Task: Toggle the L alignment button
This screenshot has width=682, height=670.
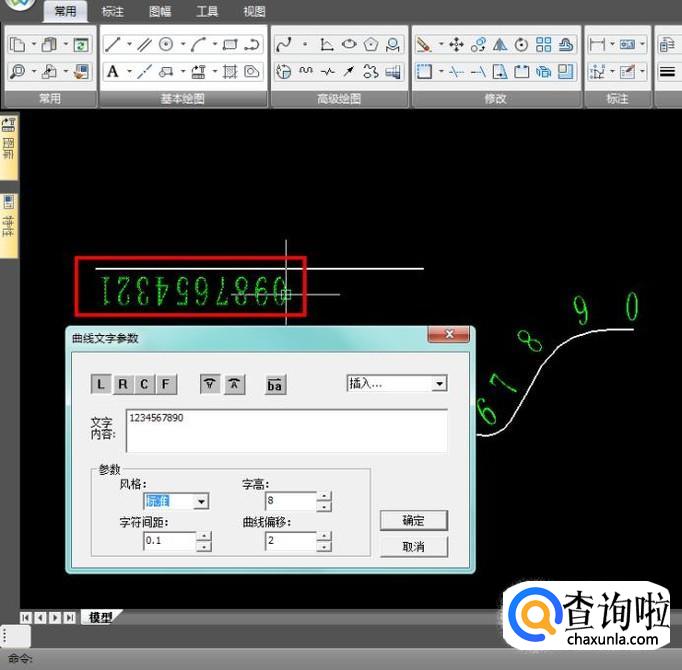Action: pyautogui.click(x=101, y=384)
